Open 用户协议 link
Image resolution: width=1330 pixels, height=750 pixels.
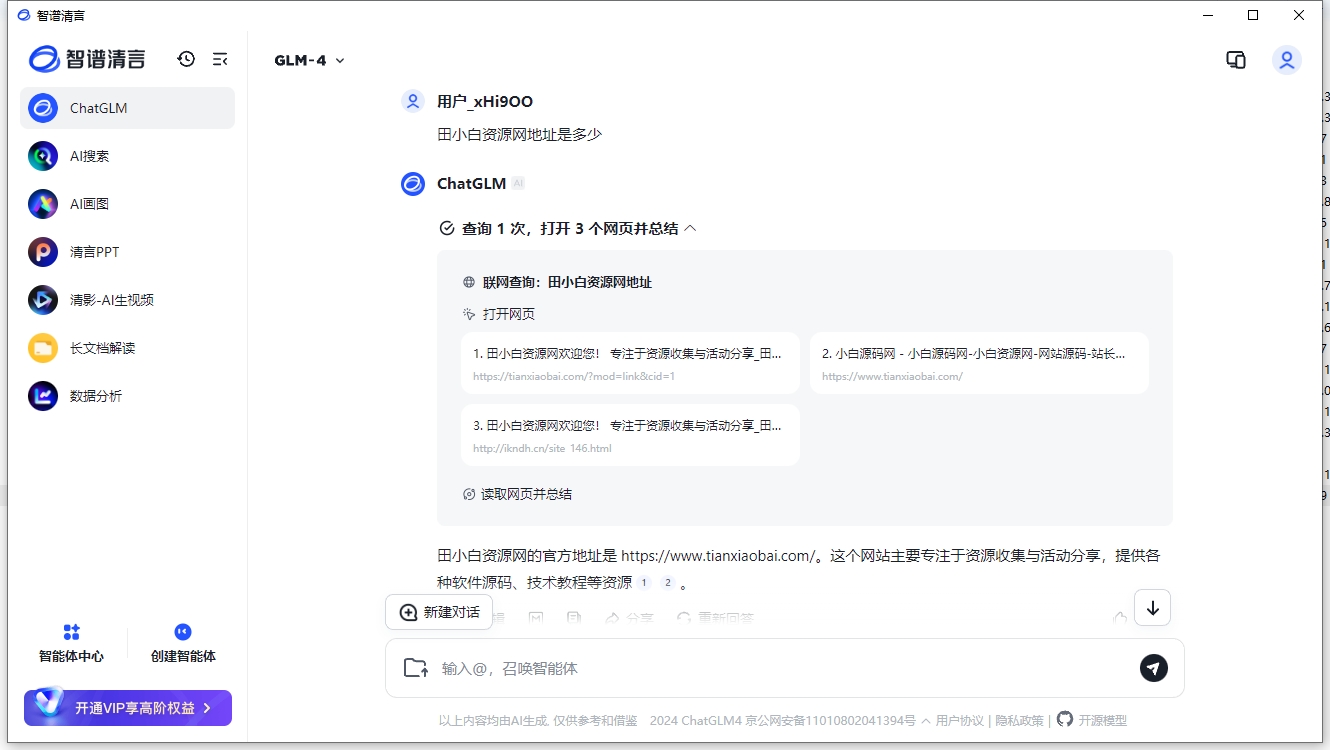tap(960, 720)
